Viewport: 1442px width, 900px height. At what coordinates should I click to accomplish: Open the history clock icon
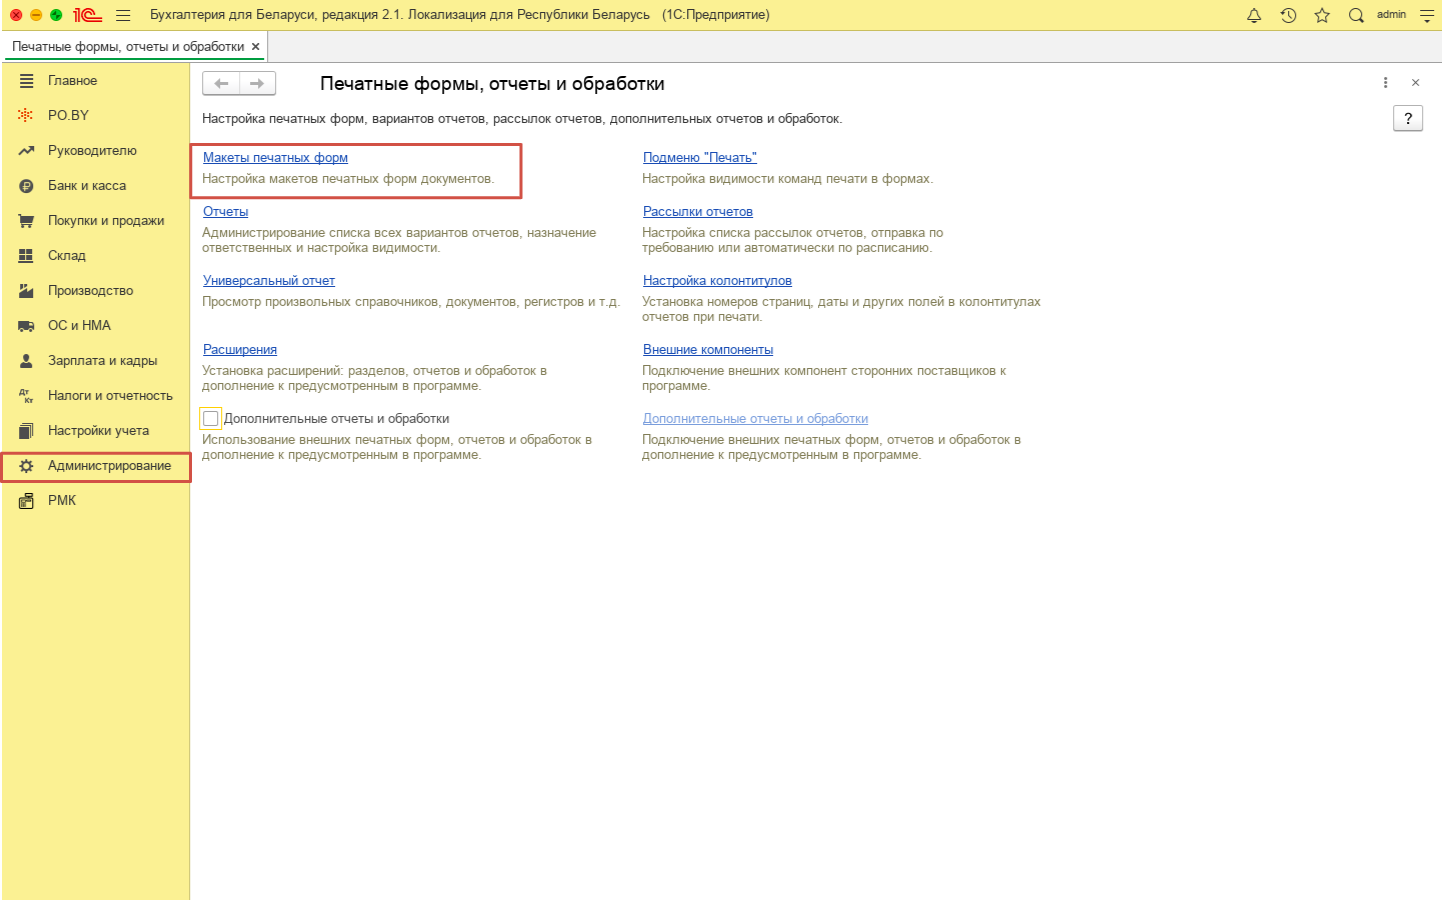(1288, 15)
